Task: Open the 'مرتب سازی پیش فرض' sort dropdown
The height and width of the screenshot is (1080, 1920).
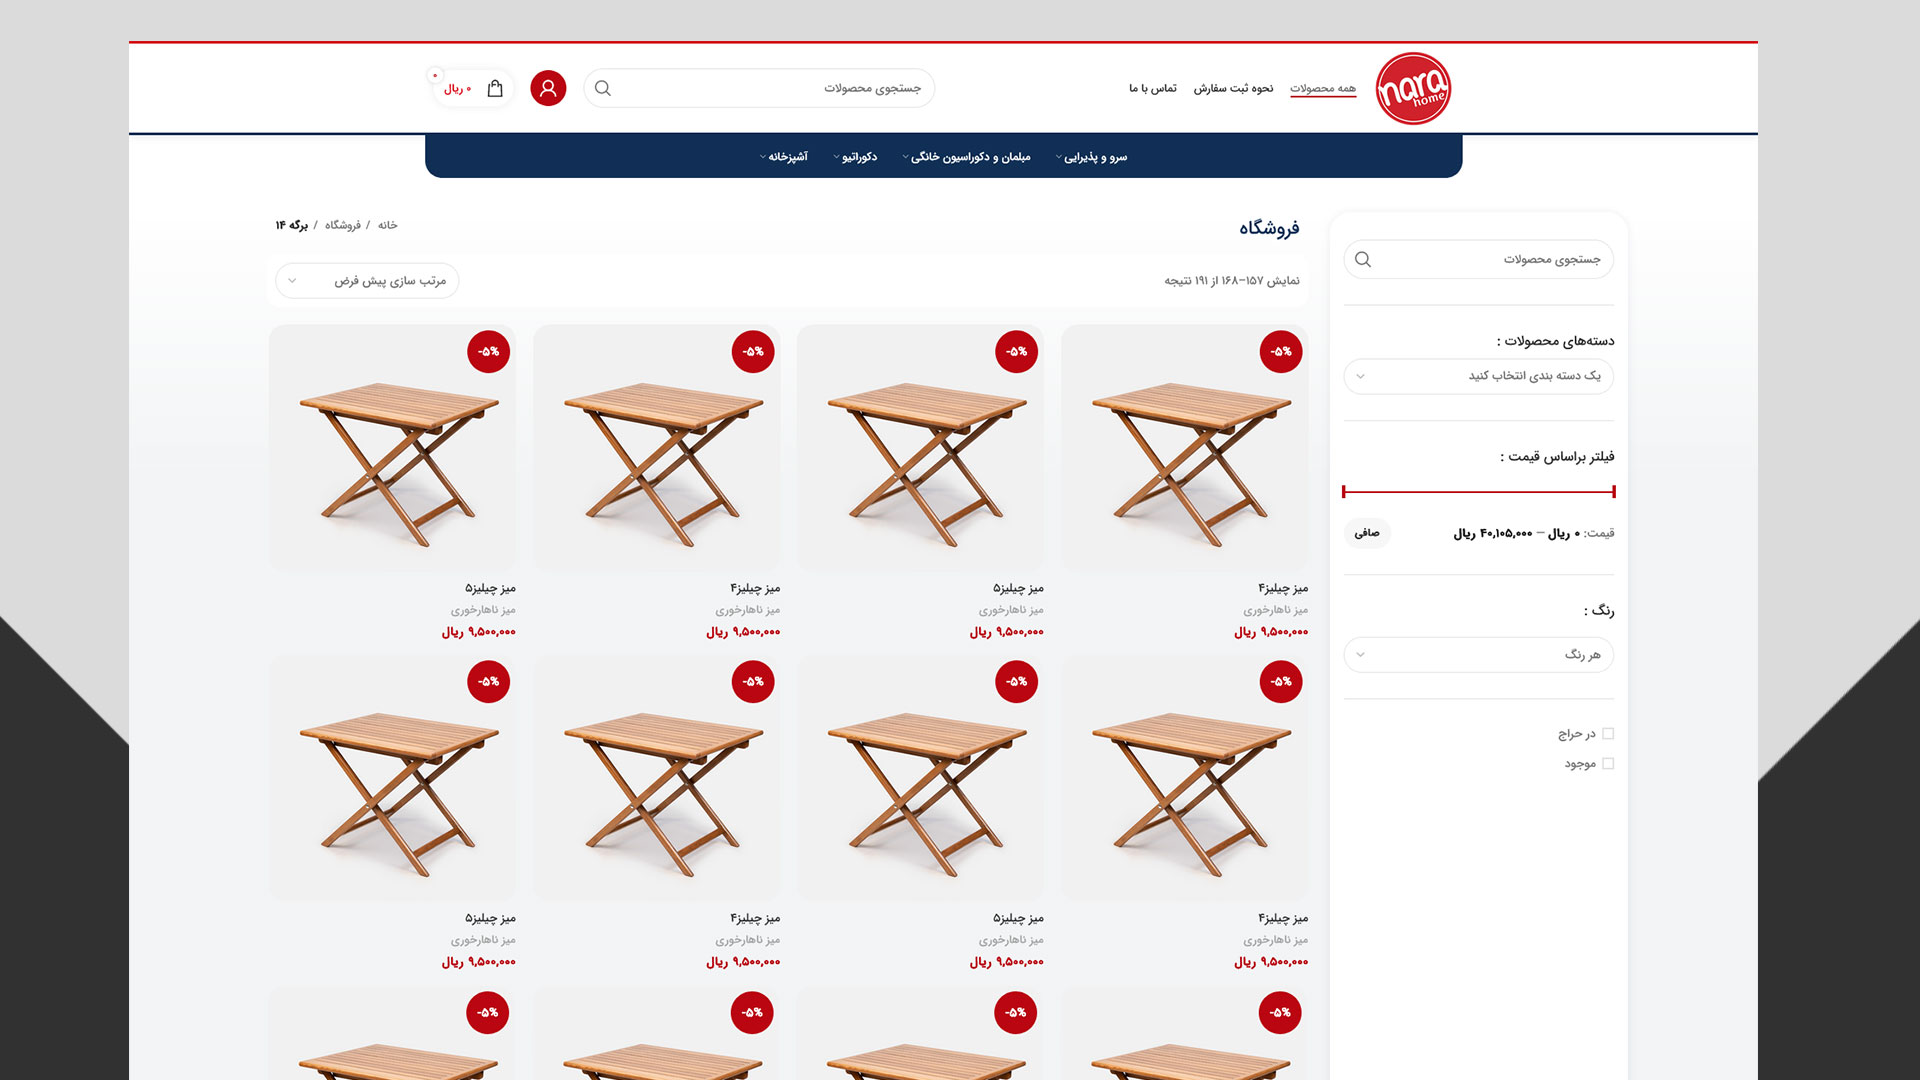Action: click(x=367, y=281)
